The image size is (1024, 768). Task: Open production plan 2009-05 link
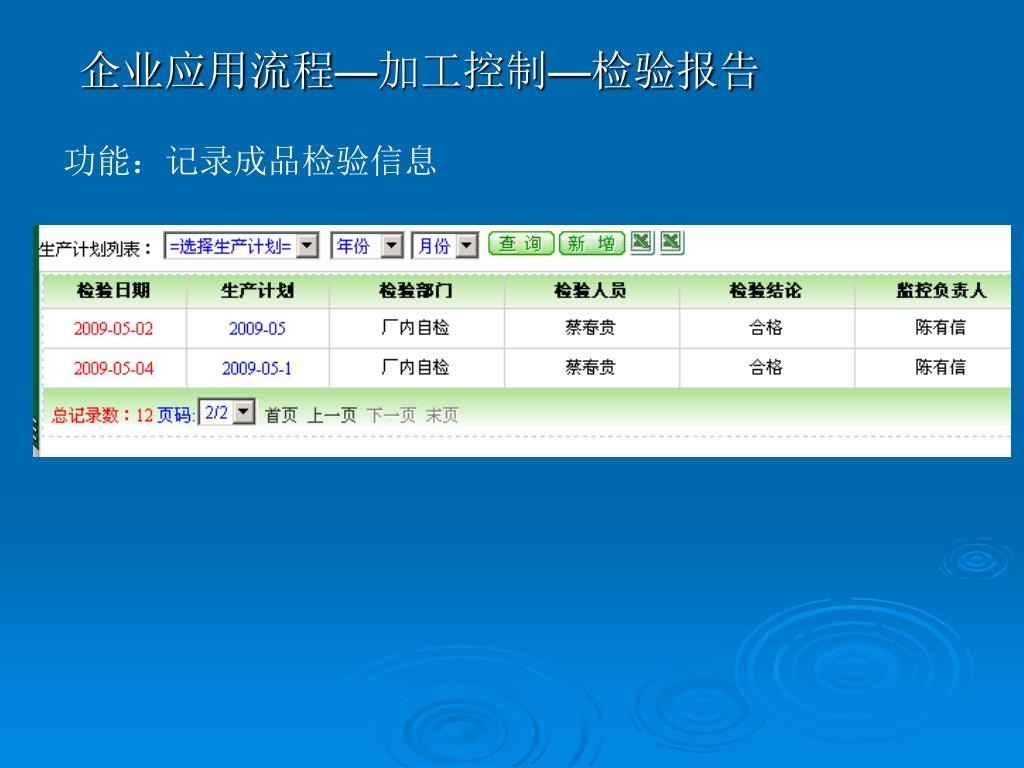click(257, 328)
